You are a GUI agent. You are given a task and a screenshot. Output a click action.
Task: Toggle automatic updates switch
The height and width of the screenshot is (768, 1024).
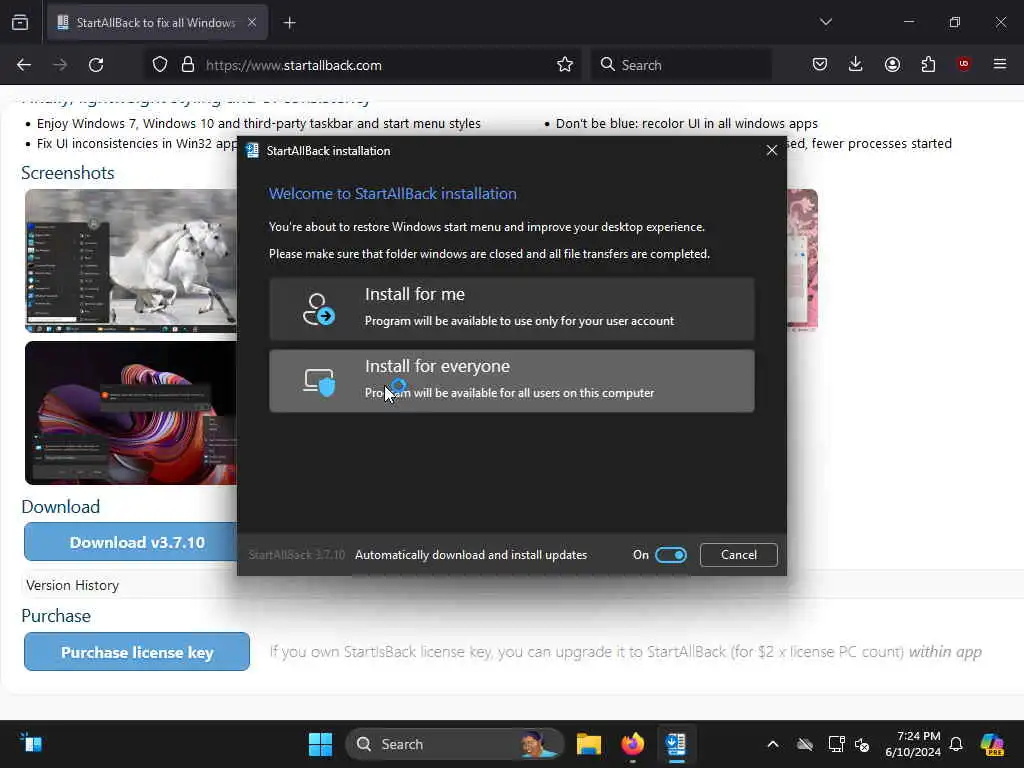671,554
